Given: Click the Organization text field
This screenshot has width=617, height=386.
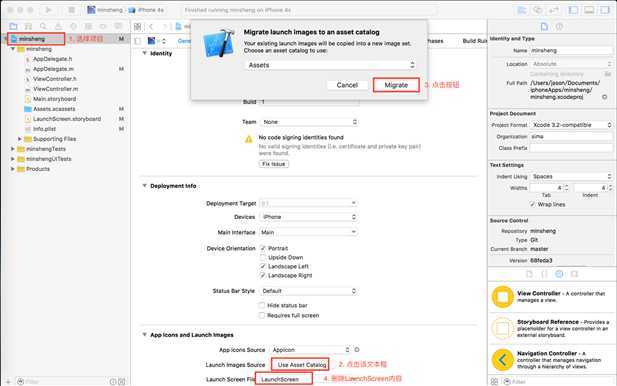Looking at the screenshot, I should pos(571,137).
